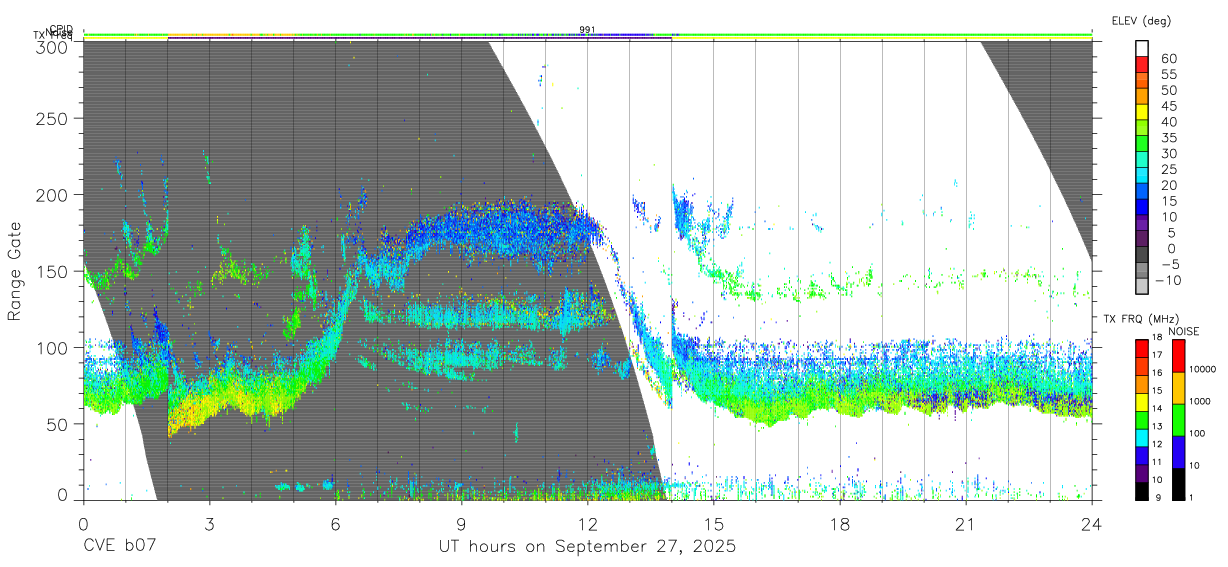The image size is (1228, 567).
Task: Click the 'UT hours on September 27, 2025' label
Action: 587,547
